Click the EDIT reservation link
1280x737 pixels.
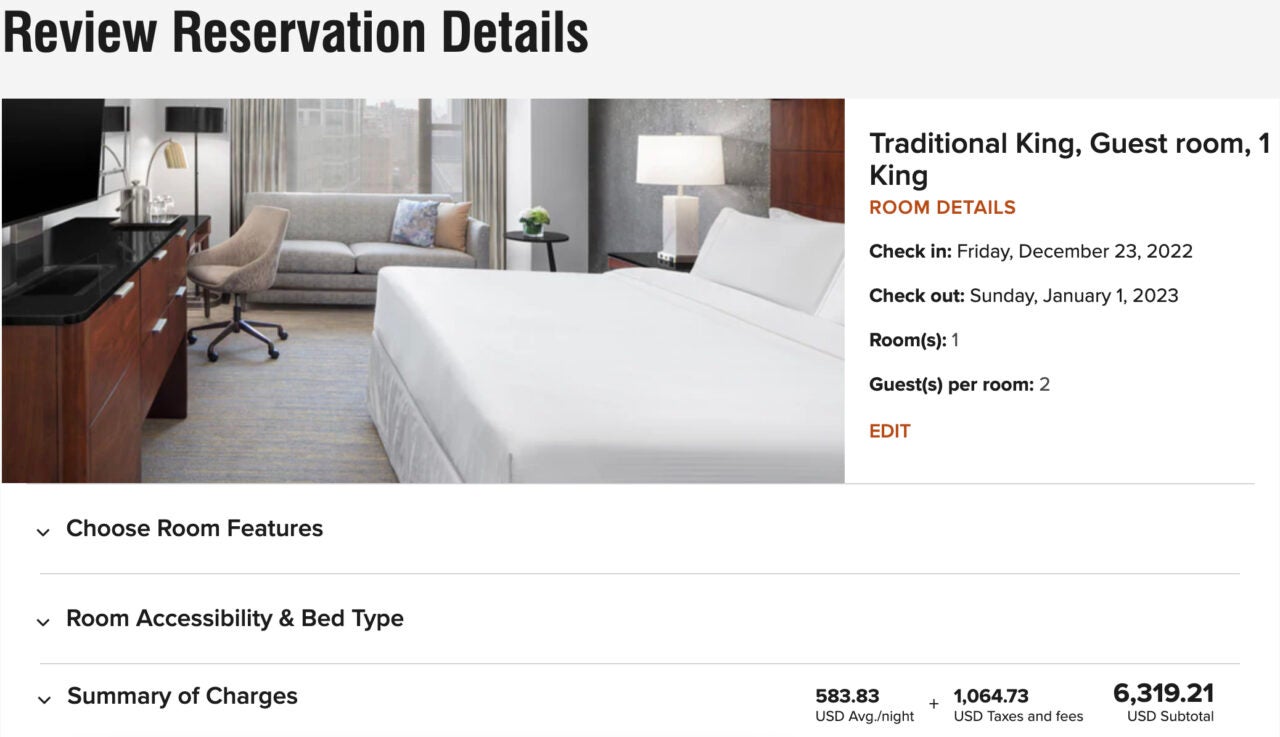(x=889, y=431)
